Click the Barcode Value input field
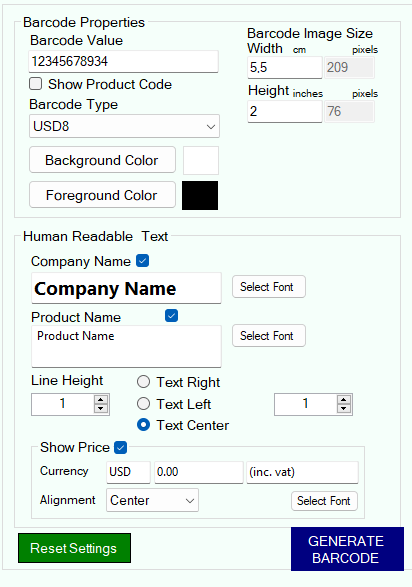Viewport: 412px width, 587px height. (123, 61)
